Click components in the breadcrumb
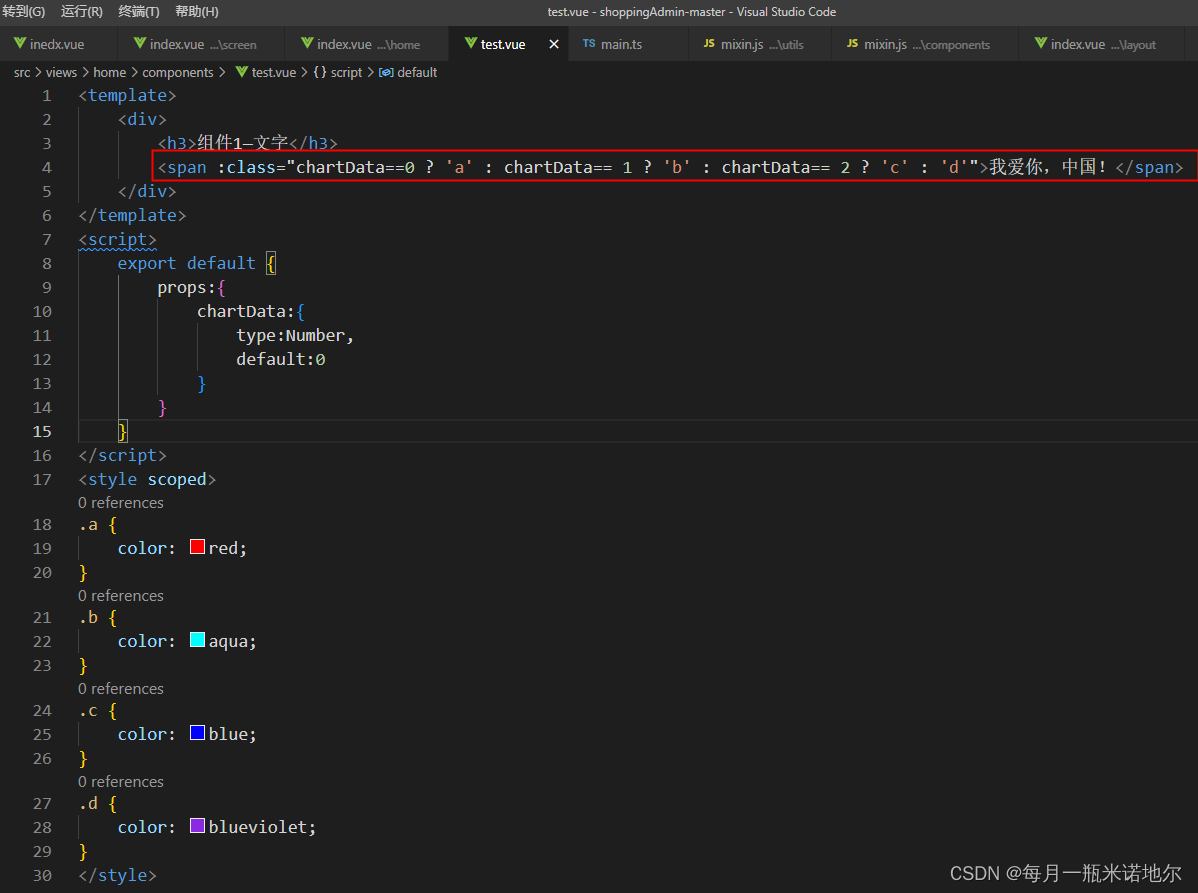 (178, 73)
